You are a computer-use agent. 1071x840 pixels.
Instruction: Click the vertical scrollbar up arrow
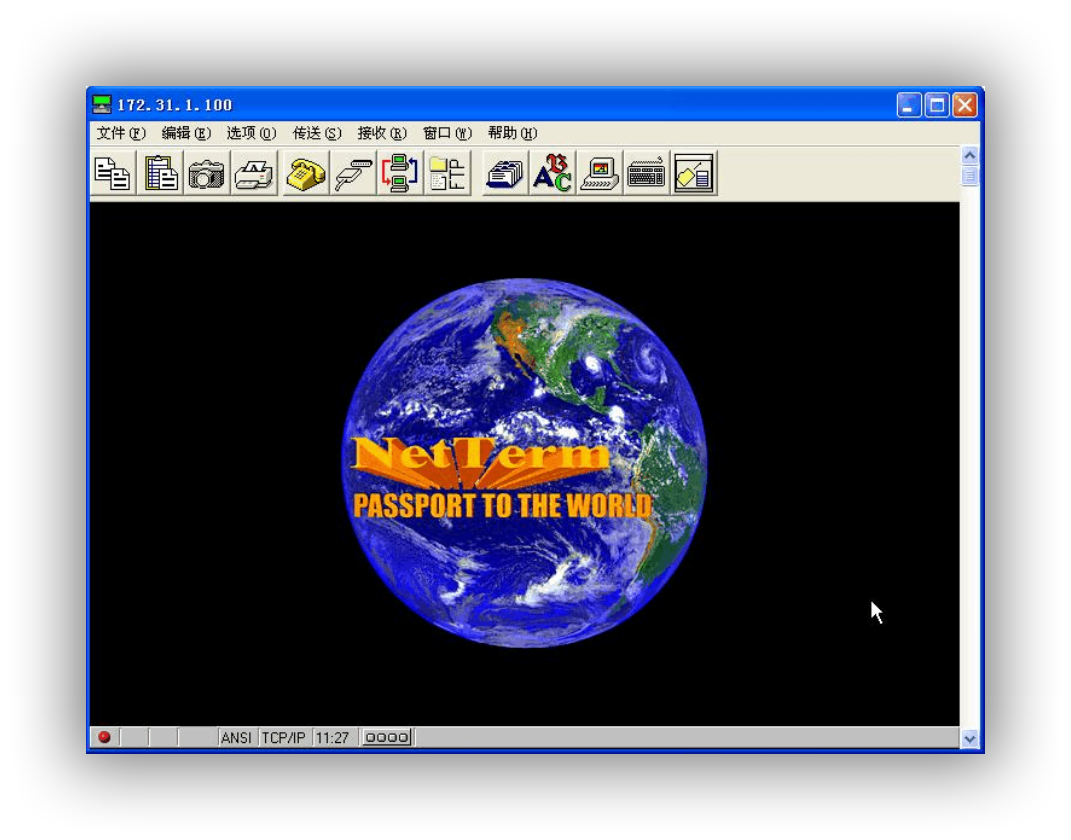click(x=969, y=156)
